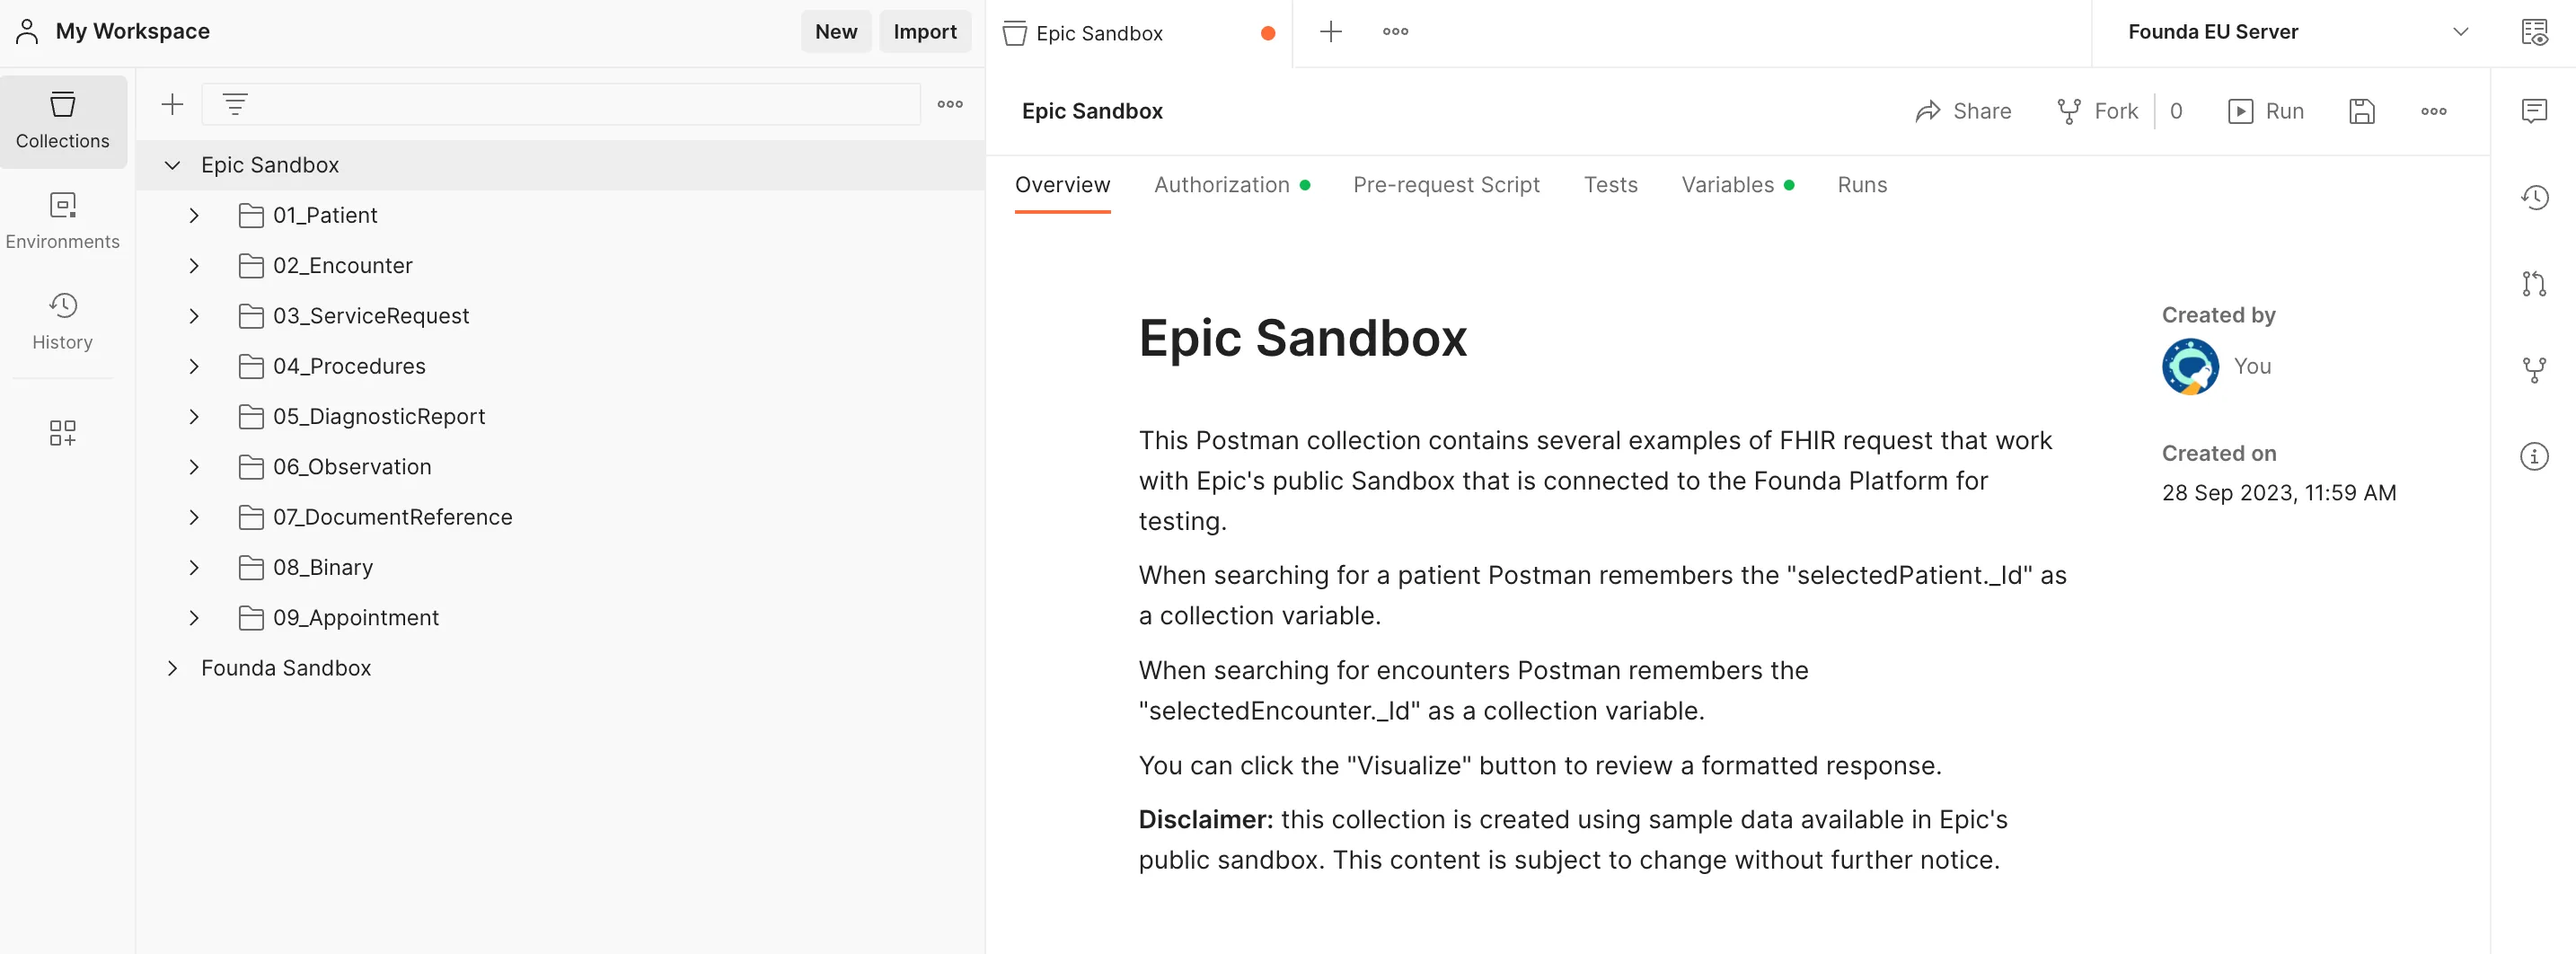Open the Environments sidebar panel
Viewport: 2576px width, 954px height.
coord(63,221)
